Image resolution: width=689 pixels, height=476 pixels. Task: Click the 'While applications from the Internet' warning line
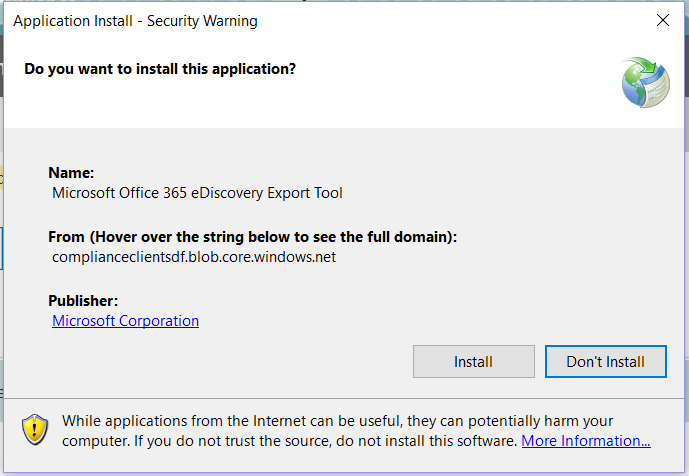tap(337, 421)
